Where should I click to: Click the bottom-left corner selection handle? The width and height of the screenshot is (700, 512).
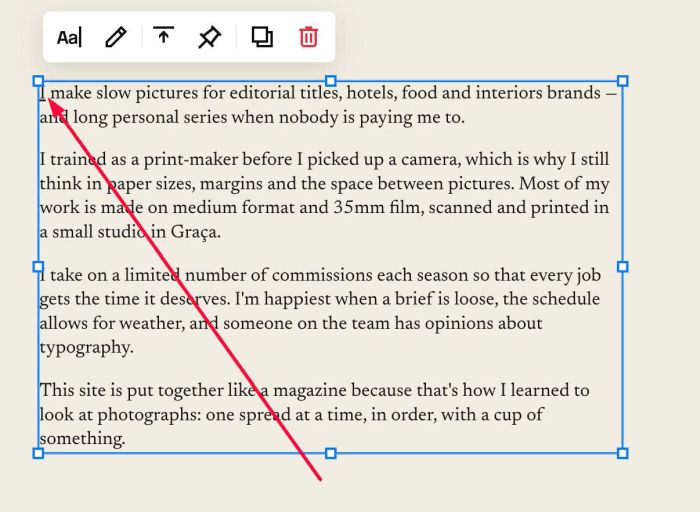[38, 454]
